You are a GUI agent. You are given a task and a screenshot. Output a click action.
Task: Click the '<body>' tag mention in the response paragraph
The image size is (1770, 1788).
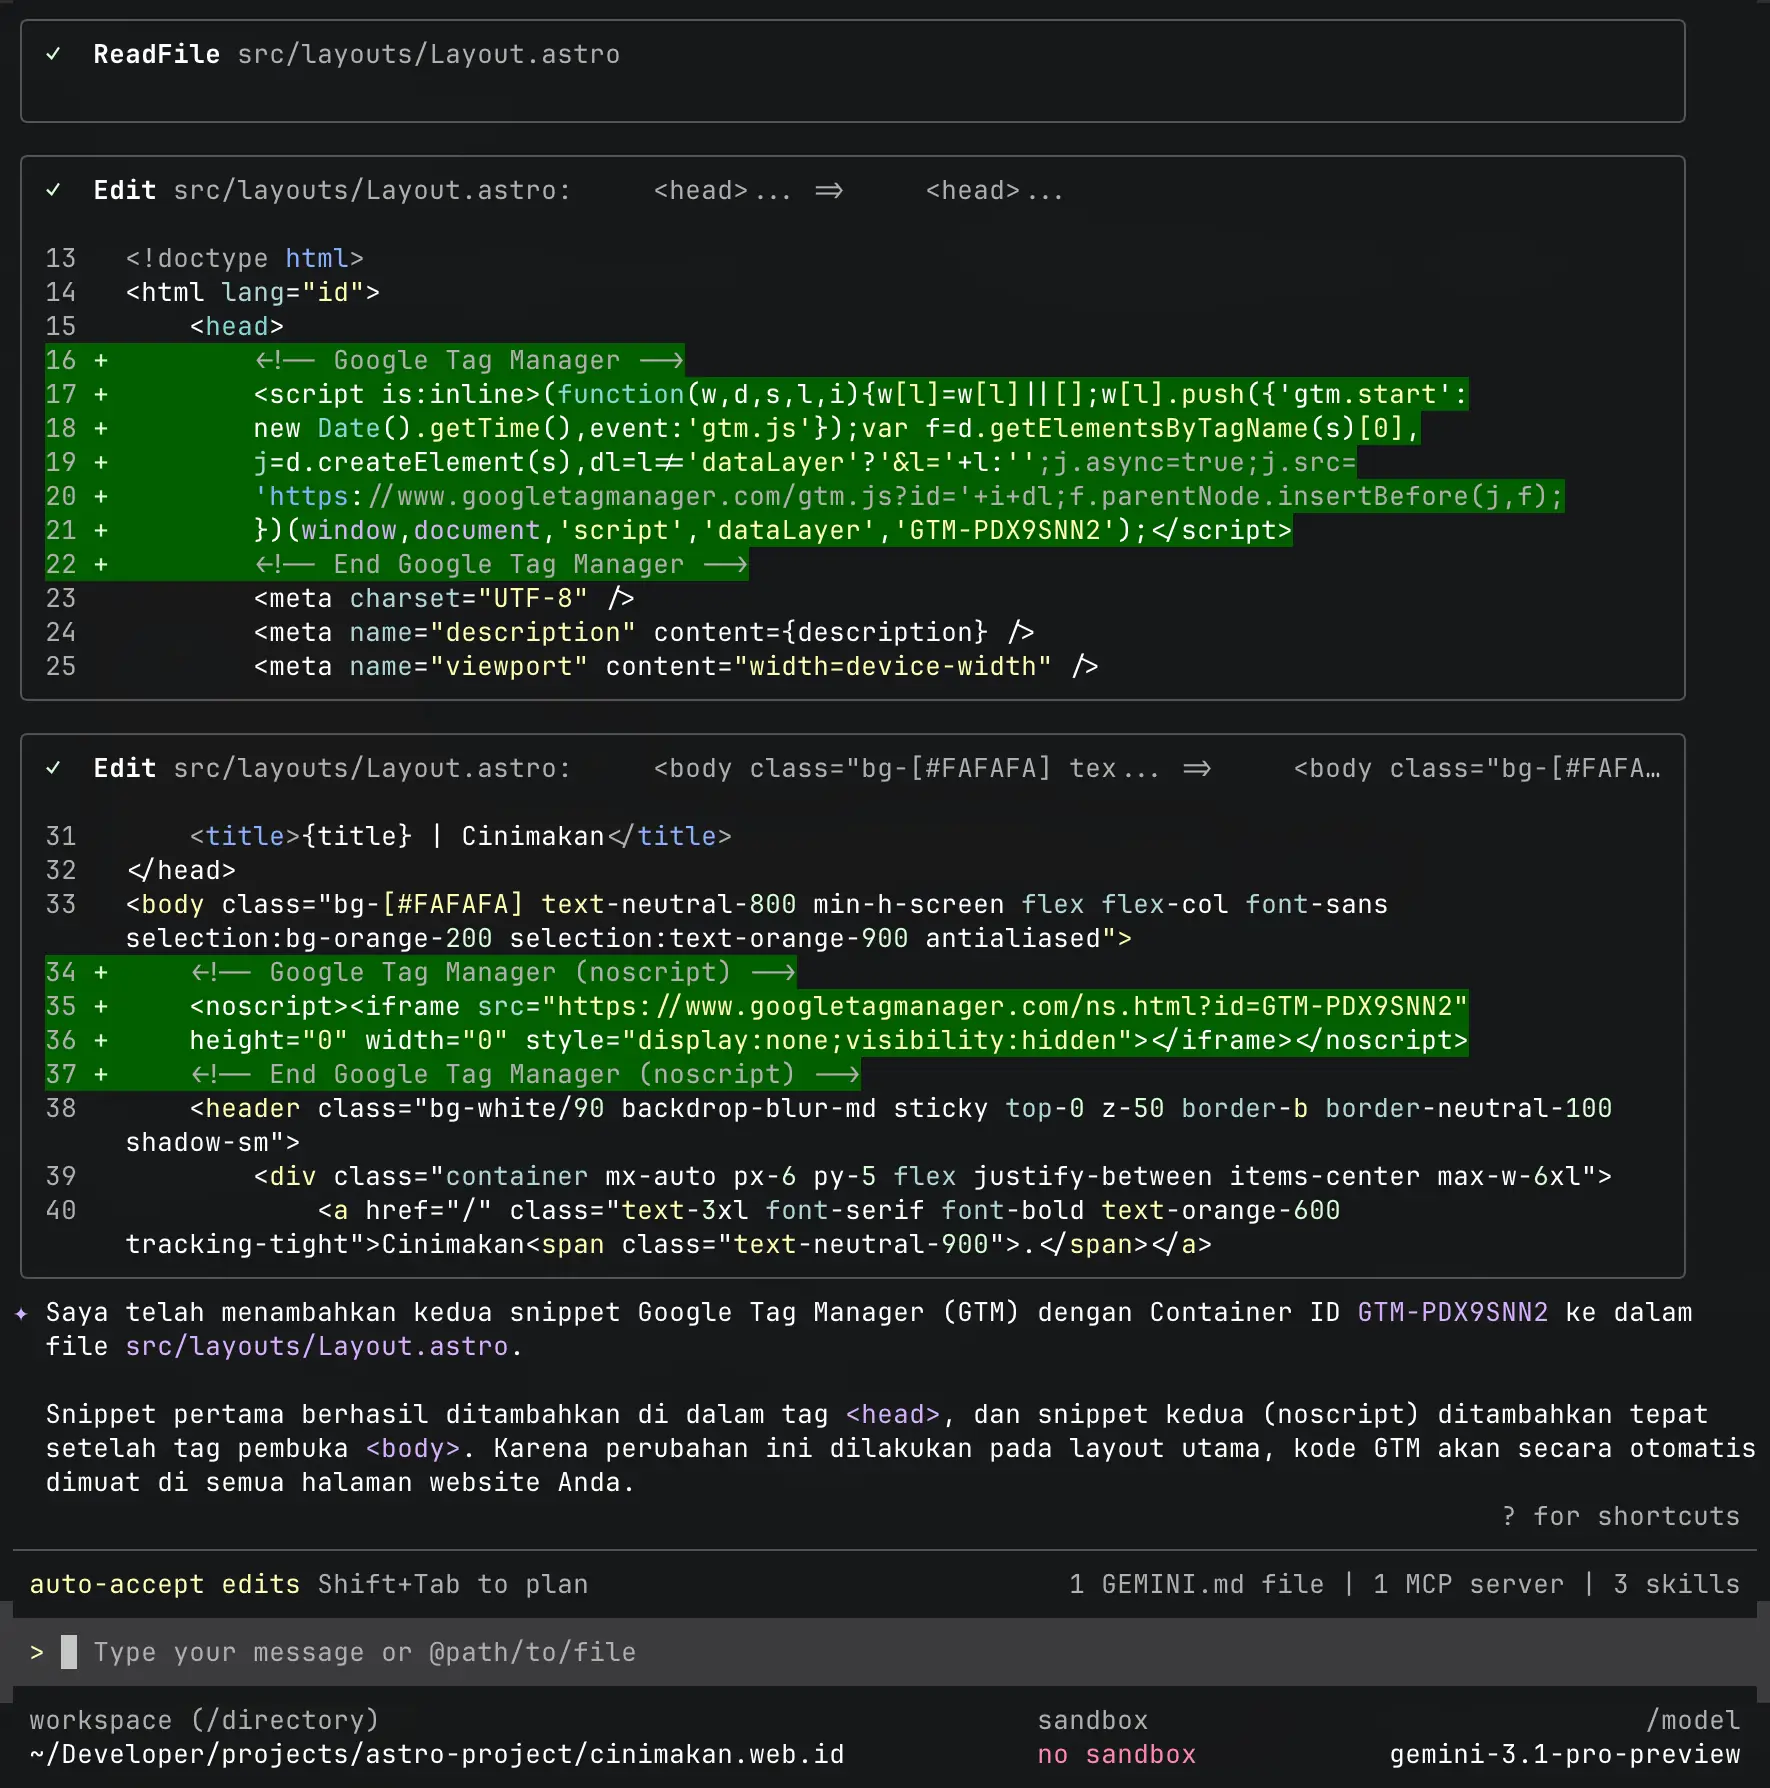tap(412, 1448)
